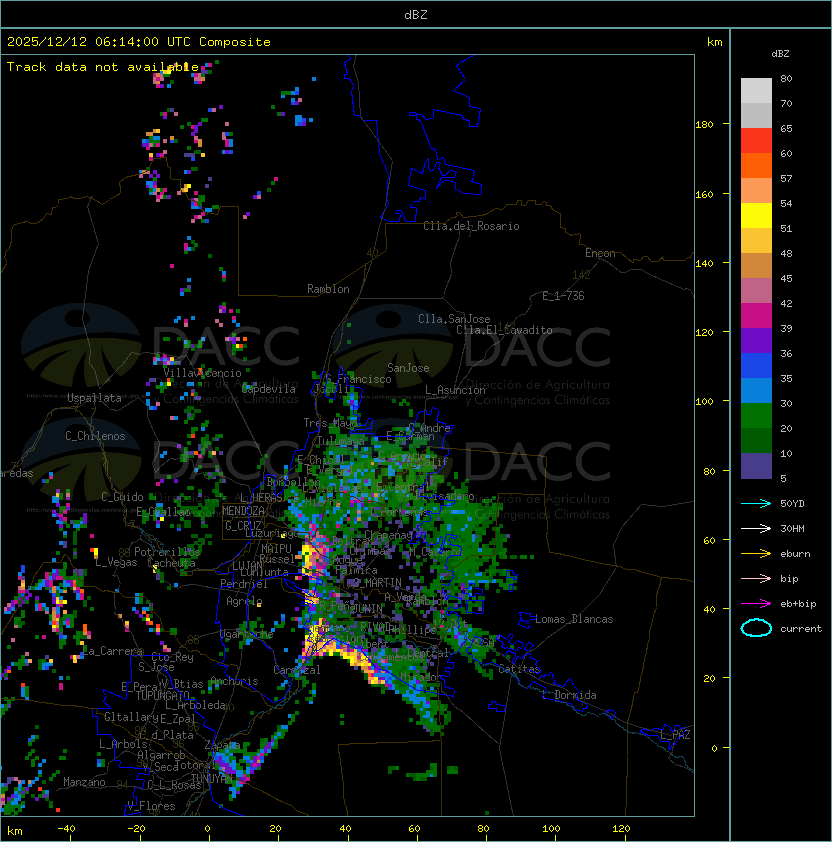Click the 'Carrizal' map label
This screenshot has height=842, width=832.
click(x=297, y=670)
